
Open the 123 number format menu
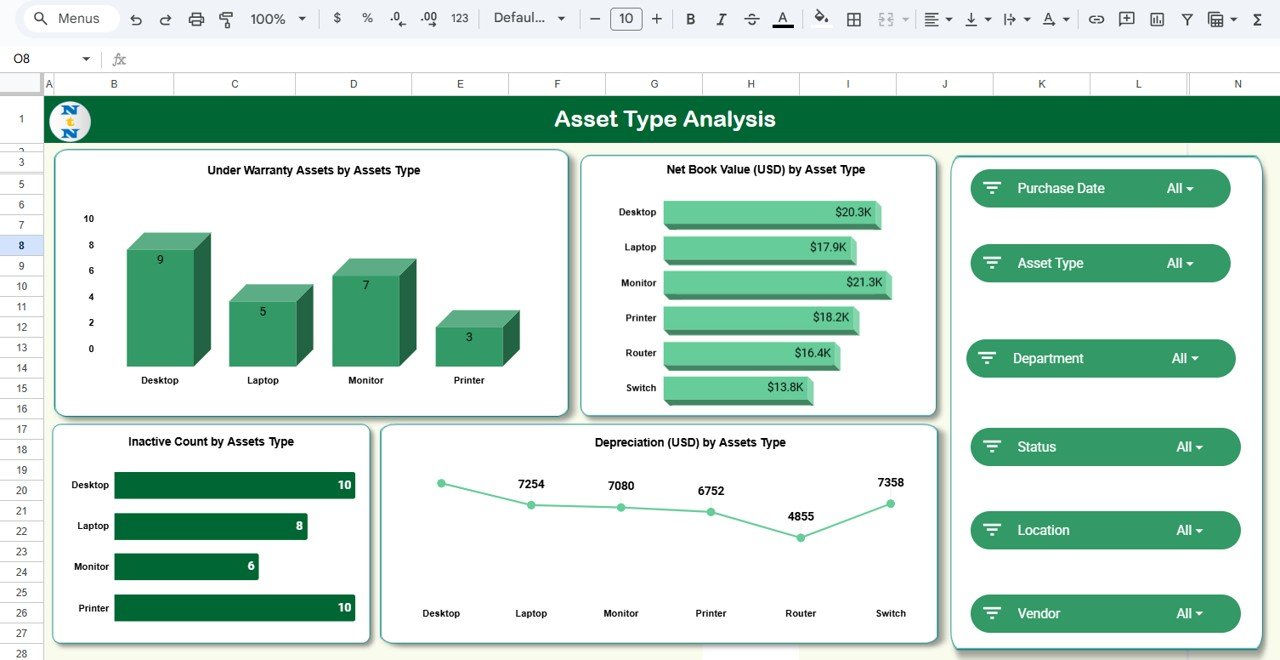459,18
